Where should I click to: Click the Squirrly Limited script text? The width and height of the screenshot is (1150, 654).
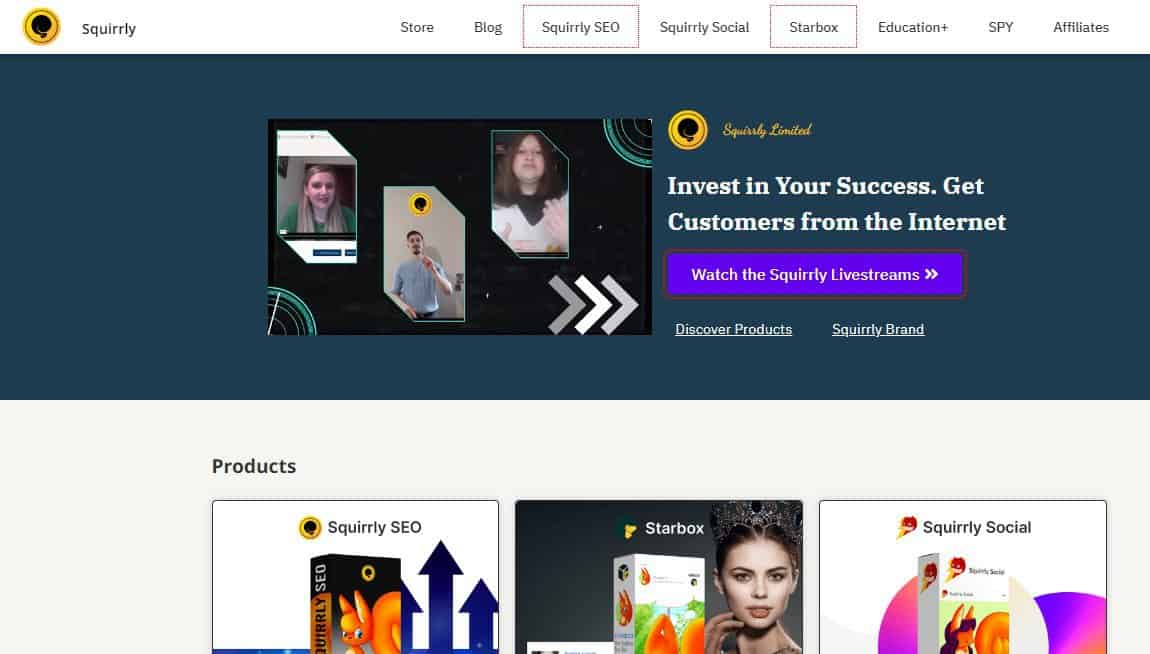767,130
